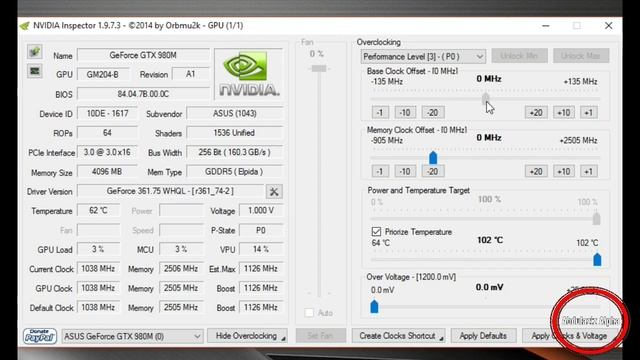Screen dimensions: 640x360
Task: Click the P-State value P0
Action: point(261,230)
